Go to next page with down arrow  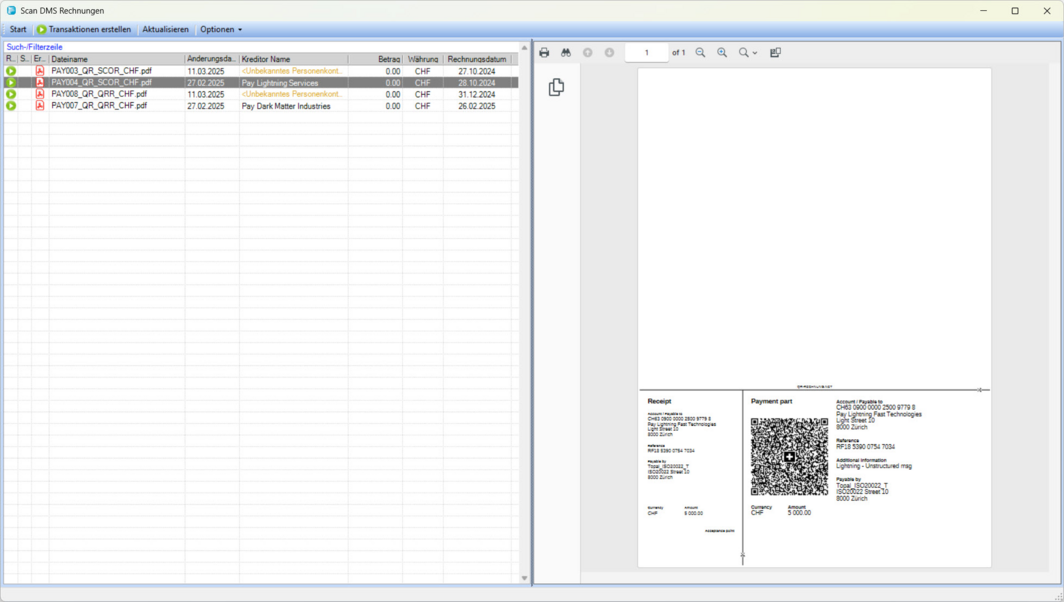click(609, 53)
